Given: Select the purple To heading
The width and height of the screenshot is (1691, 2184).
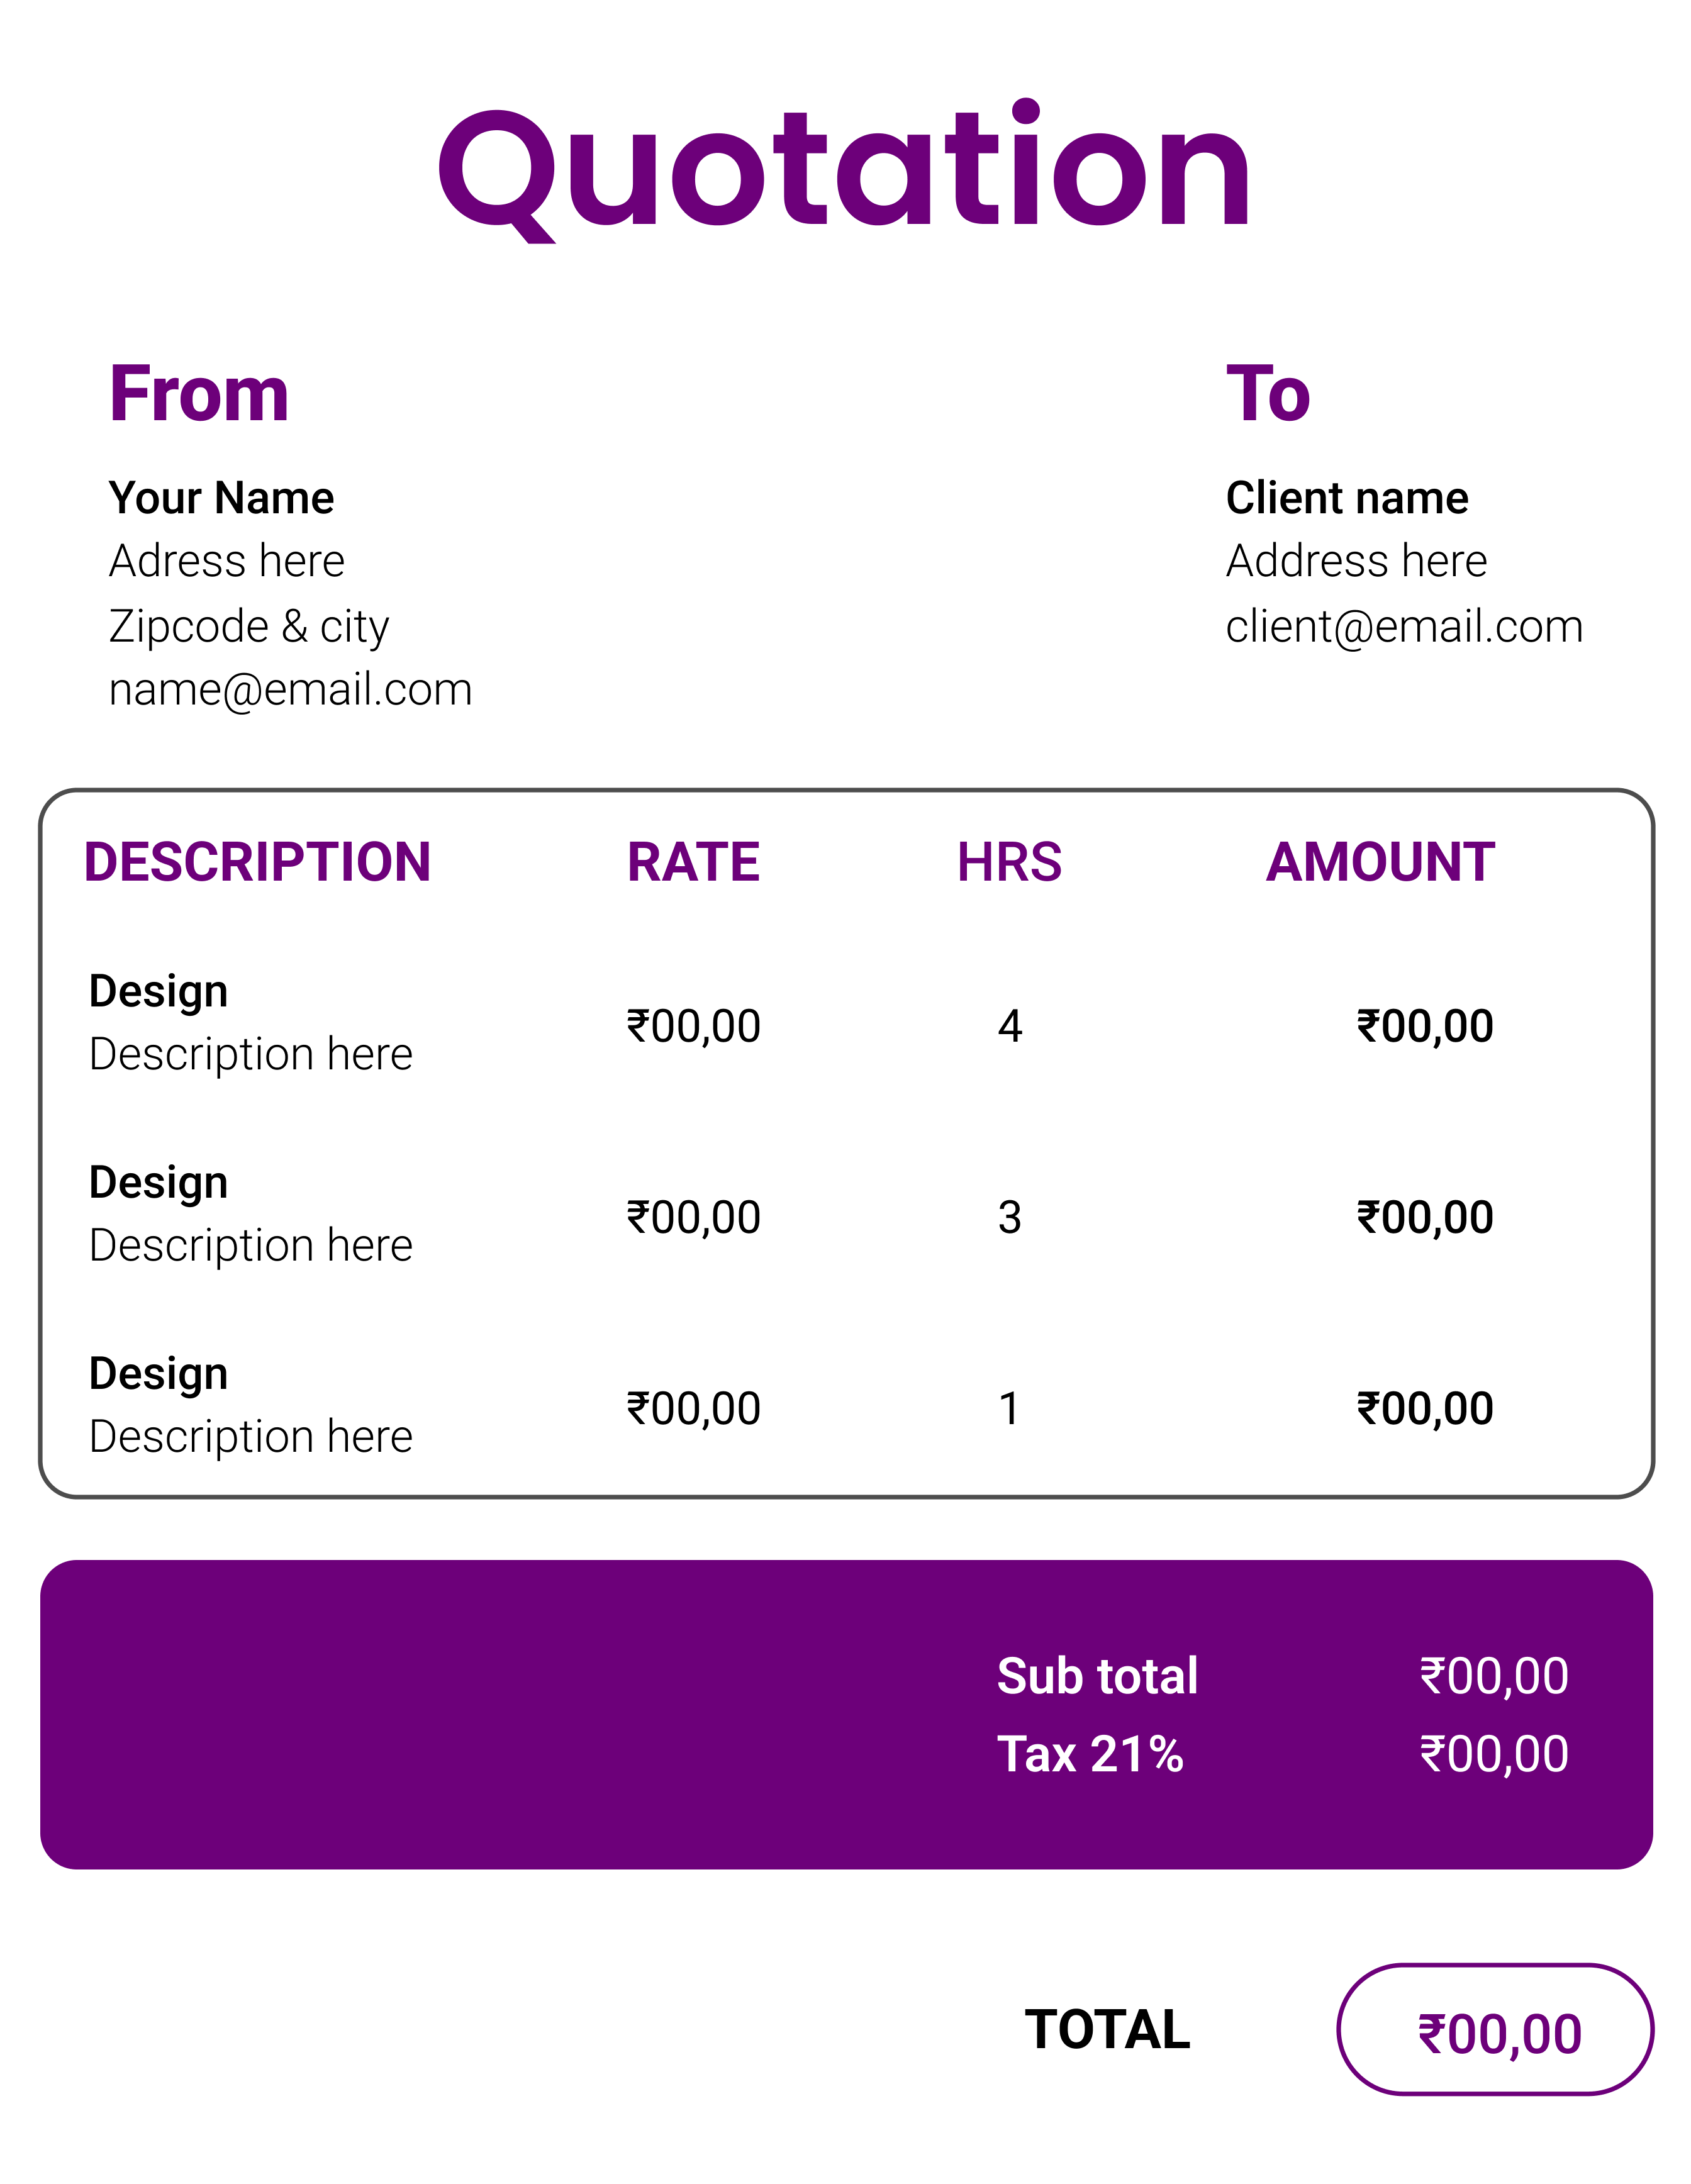Looking at the screenshot, I should tap(1268, 394).
